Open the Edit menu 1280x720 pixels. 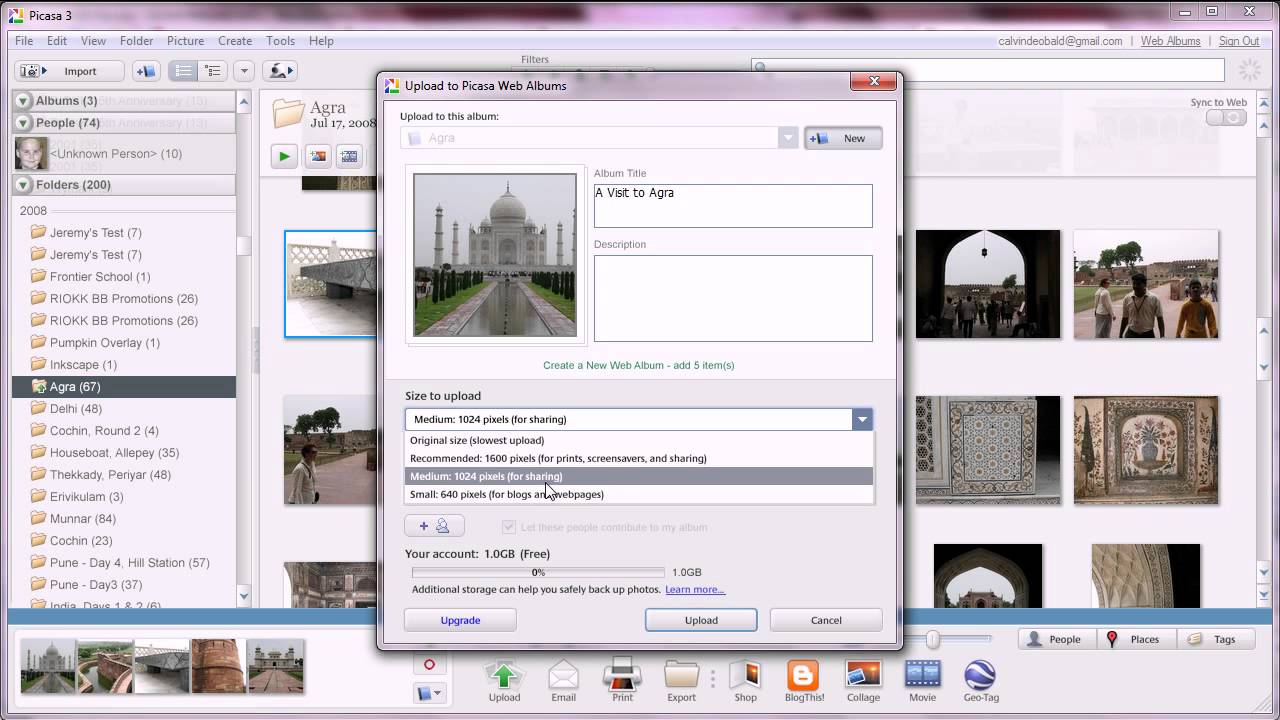[57, 41]
